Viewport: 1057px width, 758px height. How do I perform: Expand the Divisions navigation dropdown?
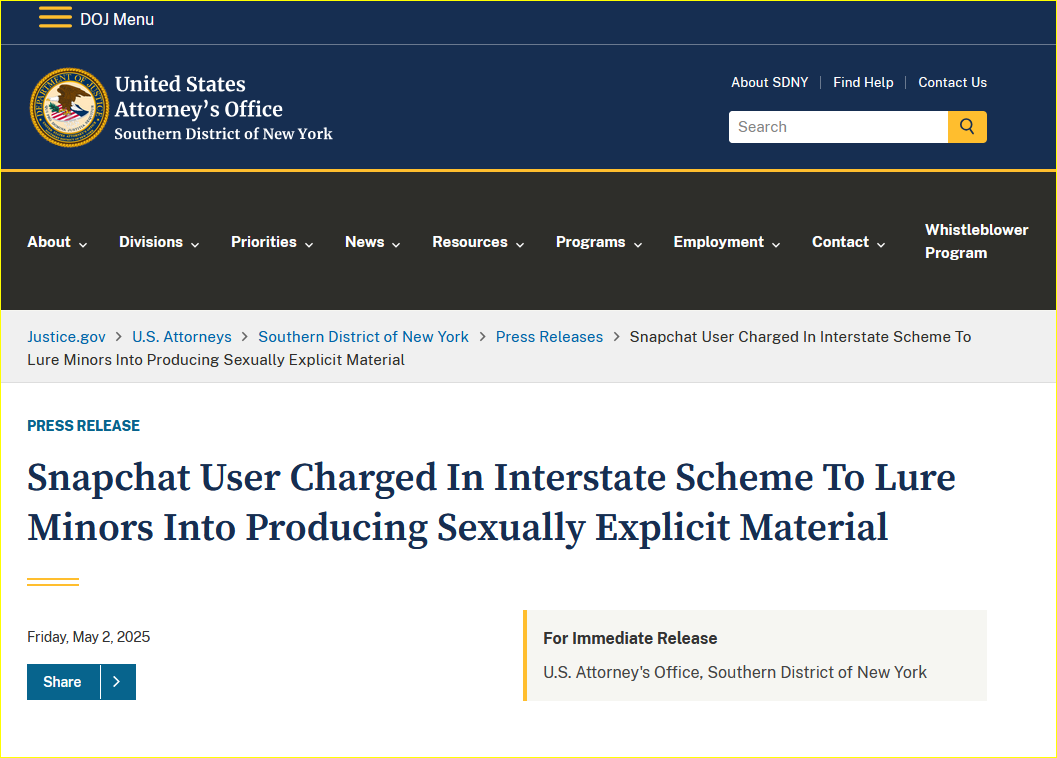point(159,242)
